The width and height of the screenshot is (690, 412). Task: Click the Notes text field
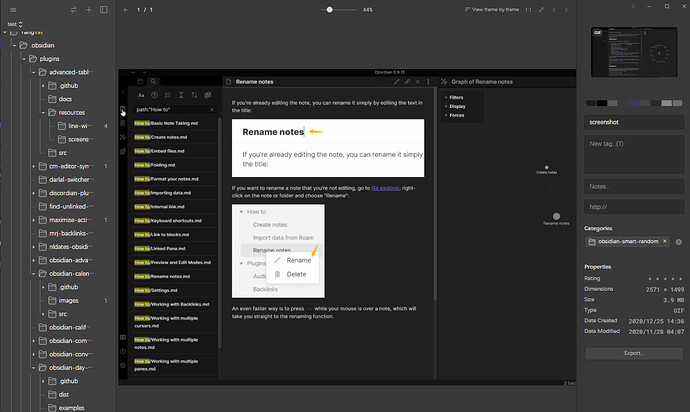(634, 187)
